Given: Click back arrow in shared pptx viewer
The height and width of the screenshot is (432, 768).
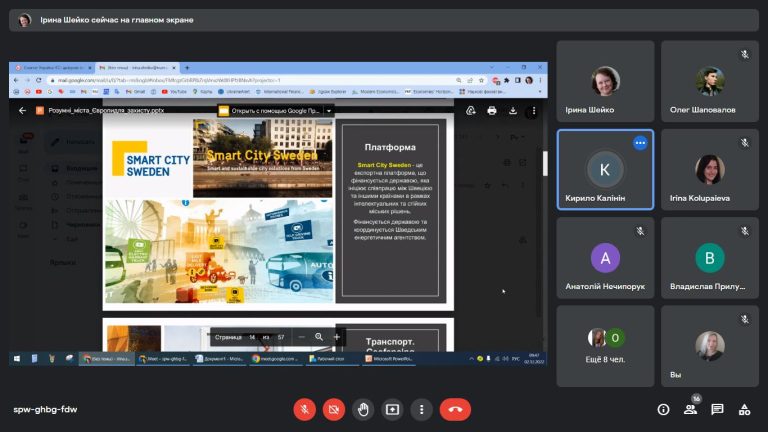Looking at the screenshot, I should coord(22,111).
